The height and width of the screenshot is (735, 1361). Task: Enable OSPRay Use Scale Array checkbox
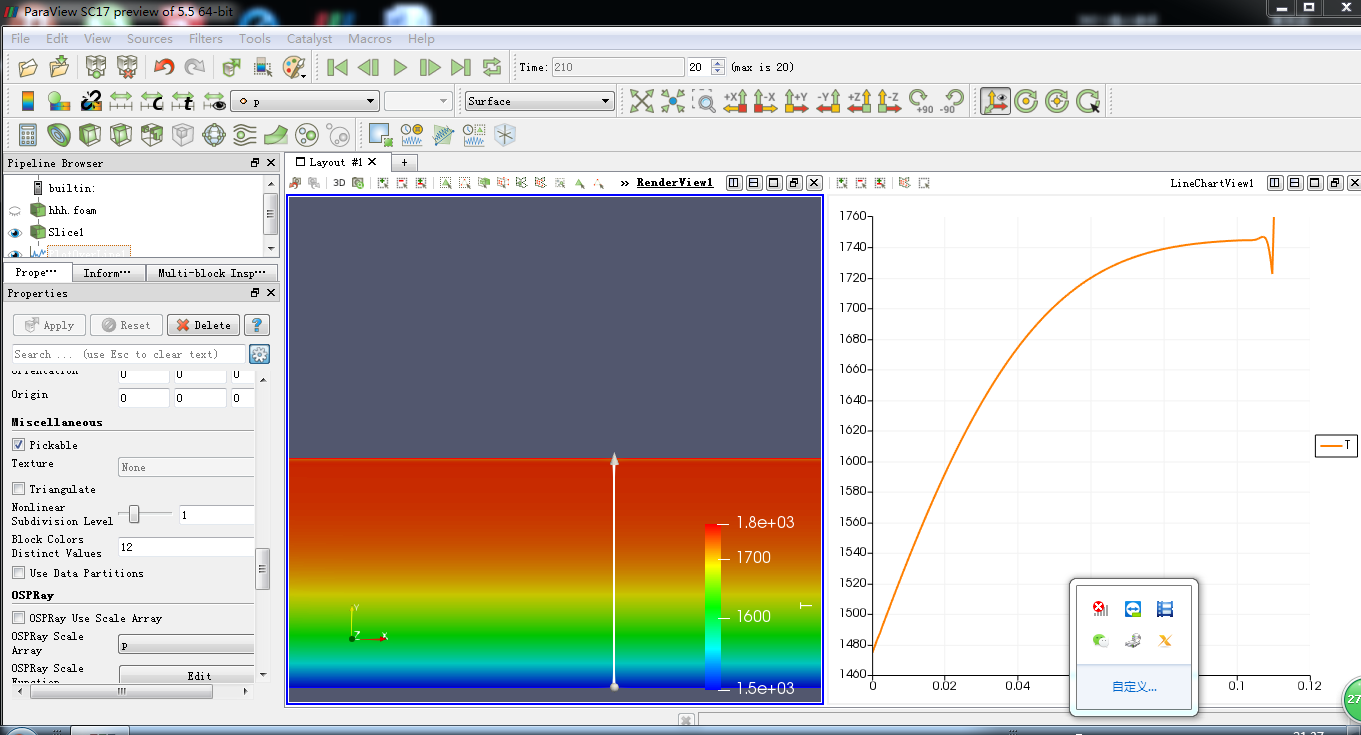[18, 618]
